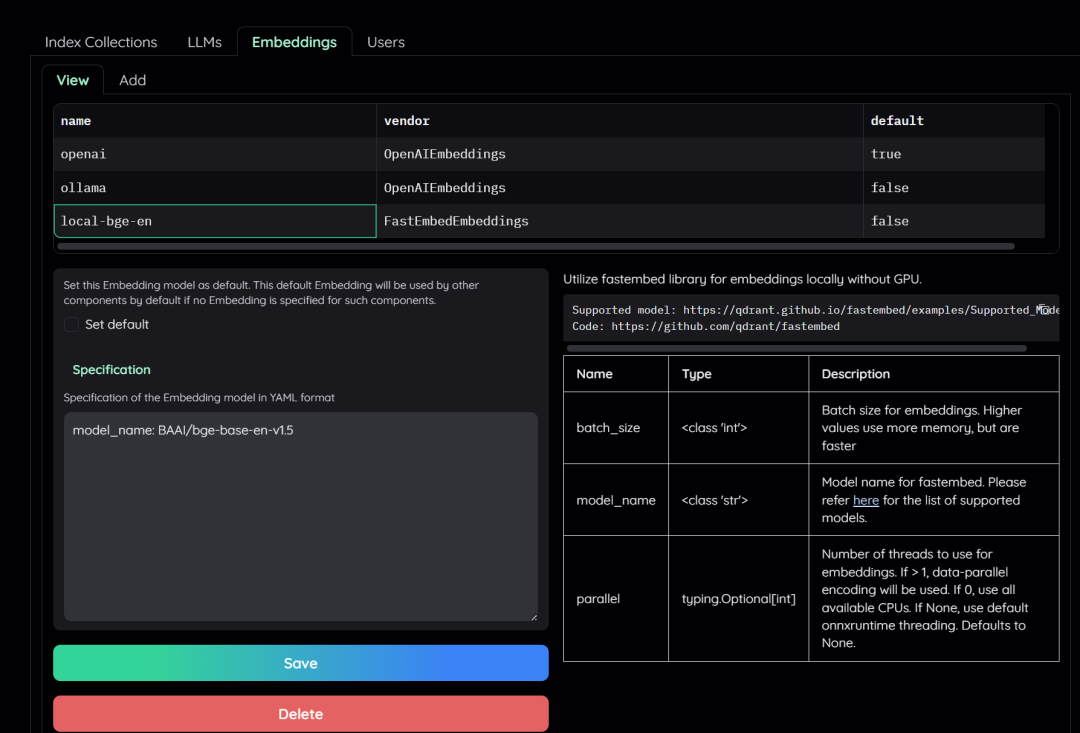Delete the selected embedding model
This screenshot has width=1080, height=733.
(300, 713)
